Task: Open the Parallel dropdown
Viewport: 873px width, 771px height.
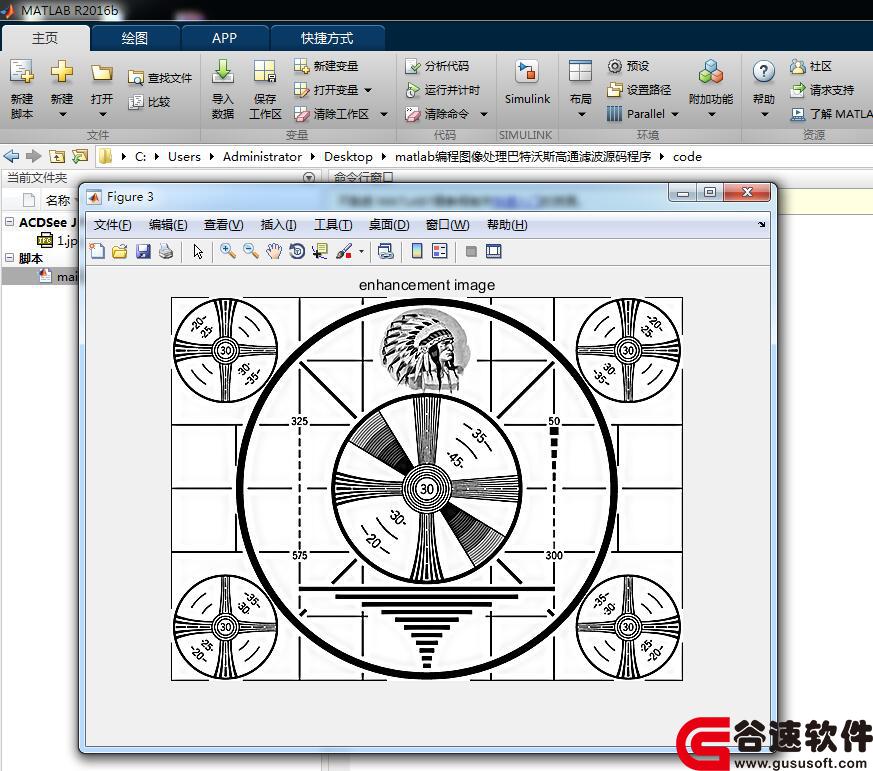Action: click(675, 114)
